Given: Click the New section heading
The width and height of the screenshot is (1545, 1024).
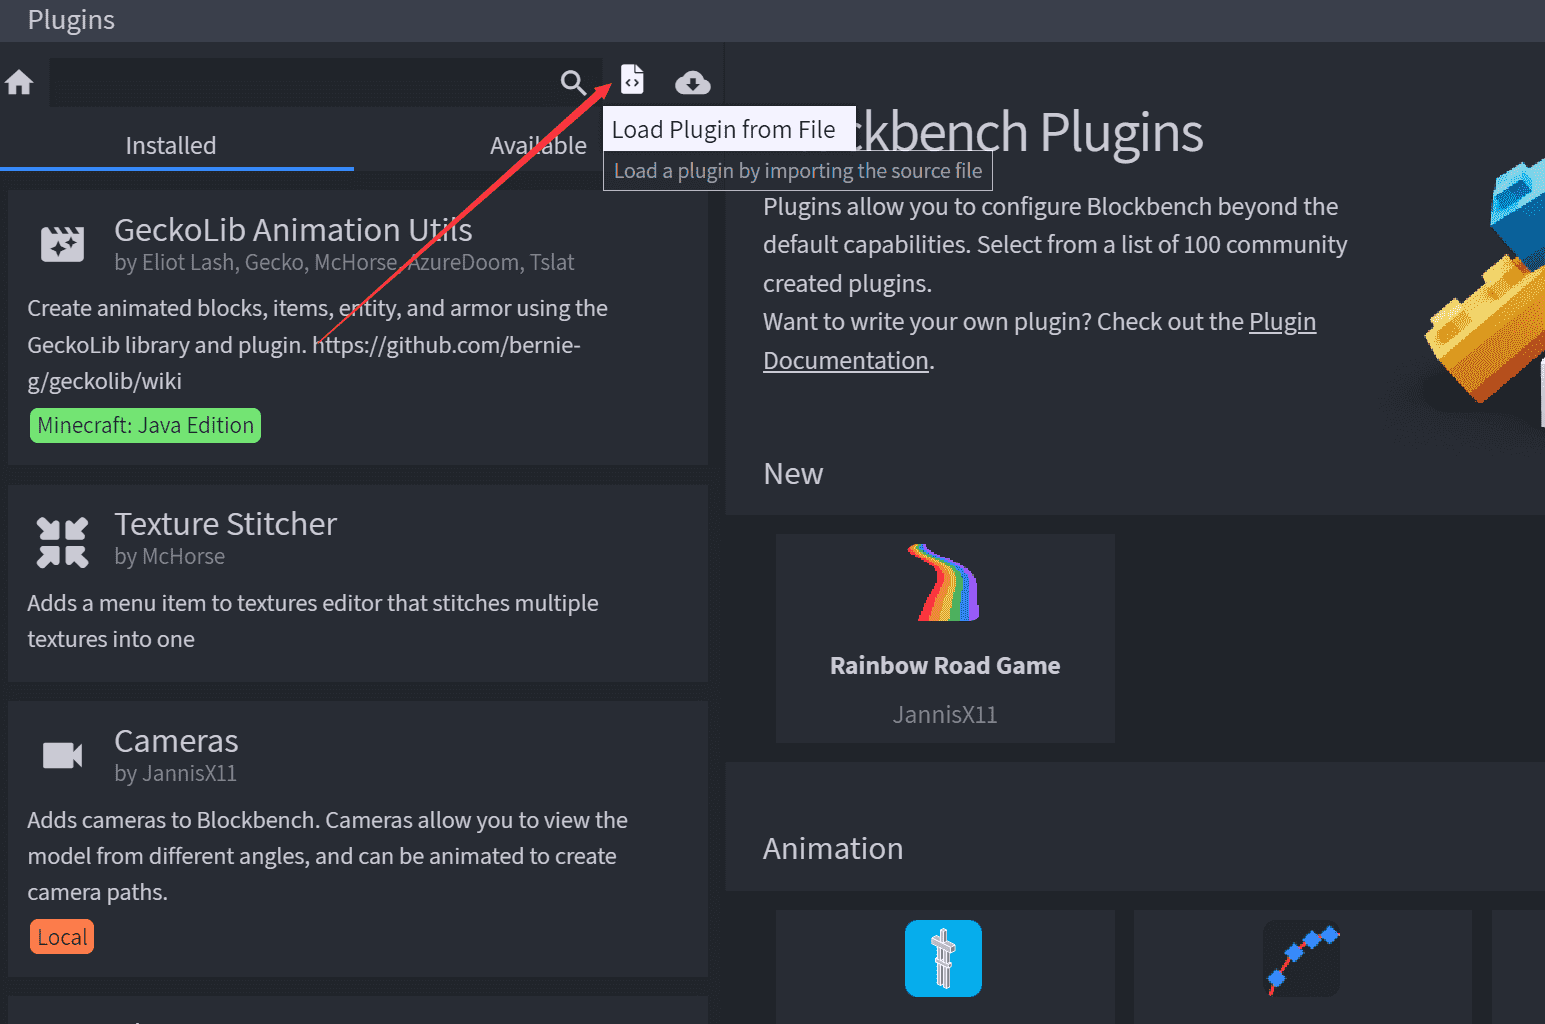Looking at the screenshot, I should (793, 474).
